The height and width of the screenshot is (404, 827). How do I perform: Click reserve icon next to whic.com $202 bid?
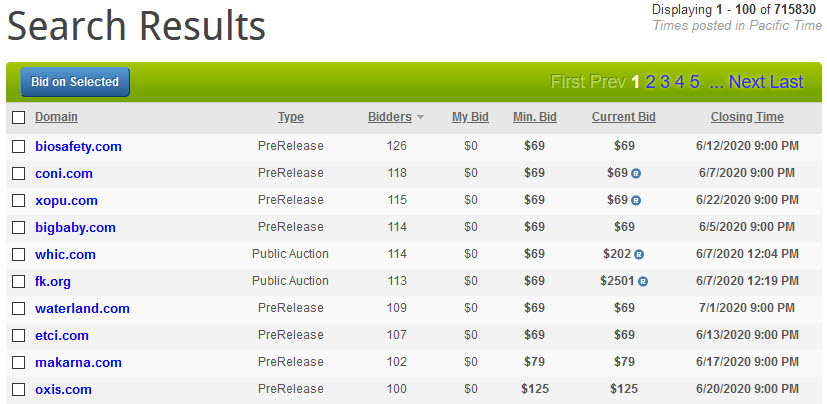[639, 255]
